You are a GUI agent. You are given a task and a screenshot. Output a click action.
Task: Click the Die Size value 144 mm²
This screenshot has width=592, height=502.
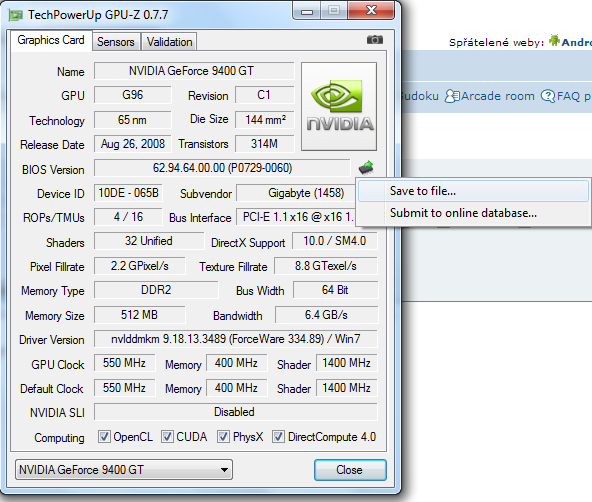coord(264,120)
